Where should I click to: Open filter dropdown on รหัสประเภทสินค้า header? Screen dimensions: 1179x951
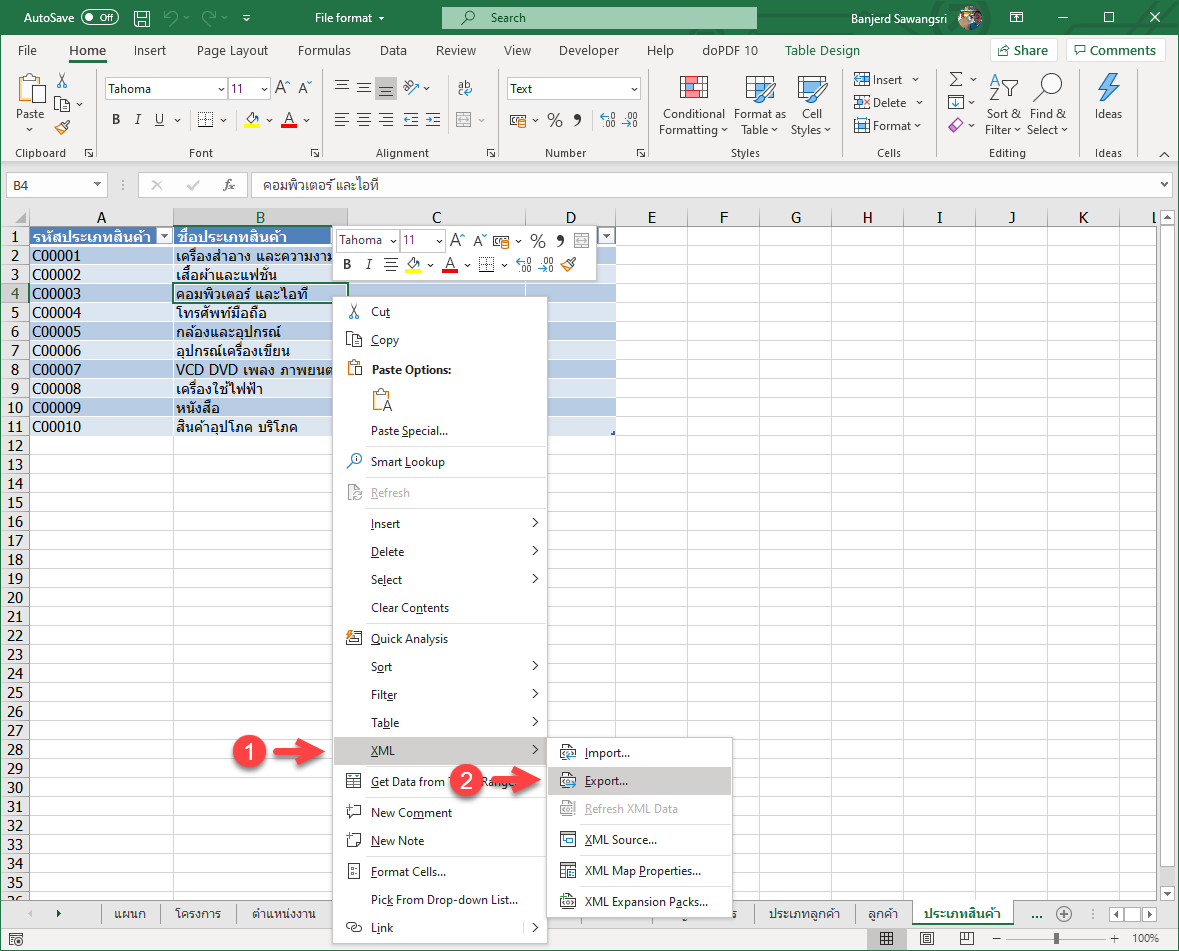point(165,237)
